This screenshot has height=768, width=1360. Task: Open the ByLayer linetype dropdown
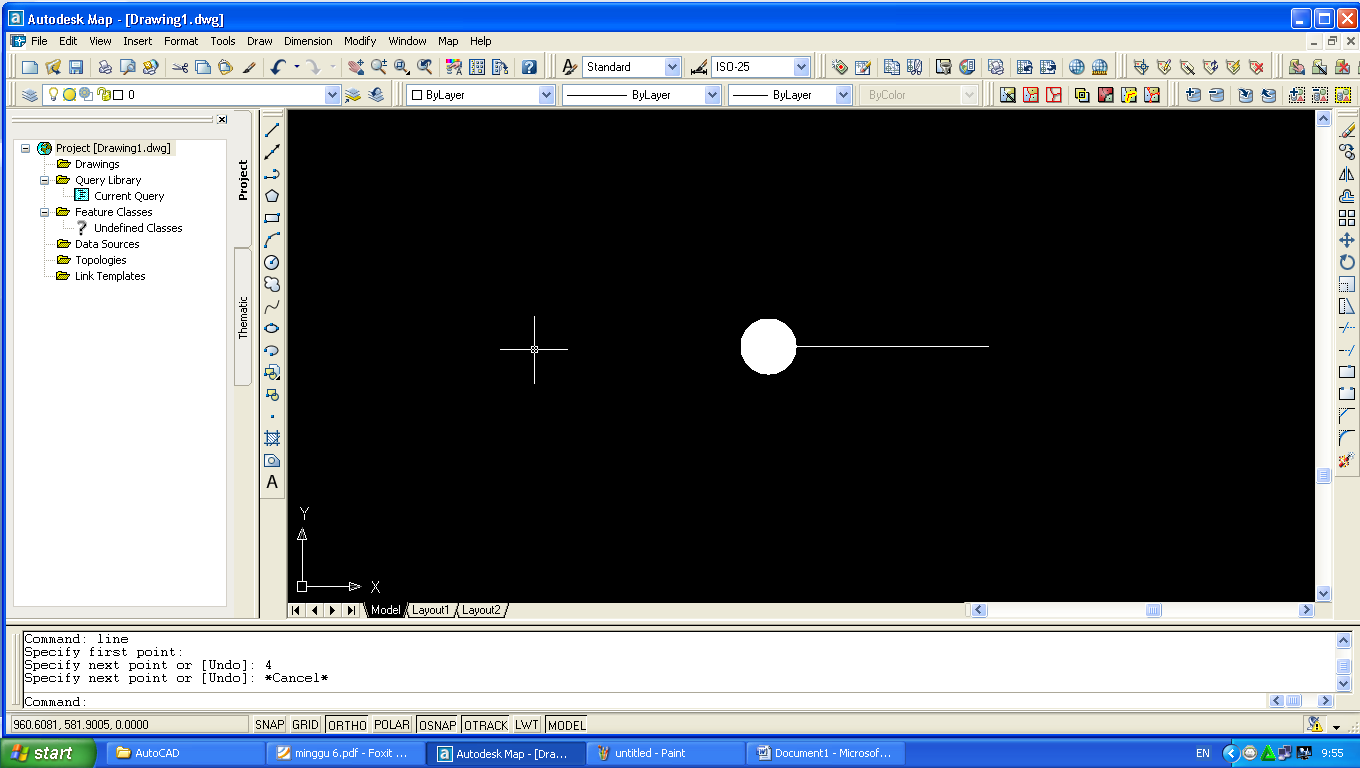pos(712,95)
